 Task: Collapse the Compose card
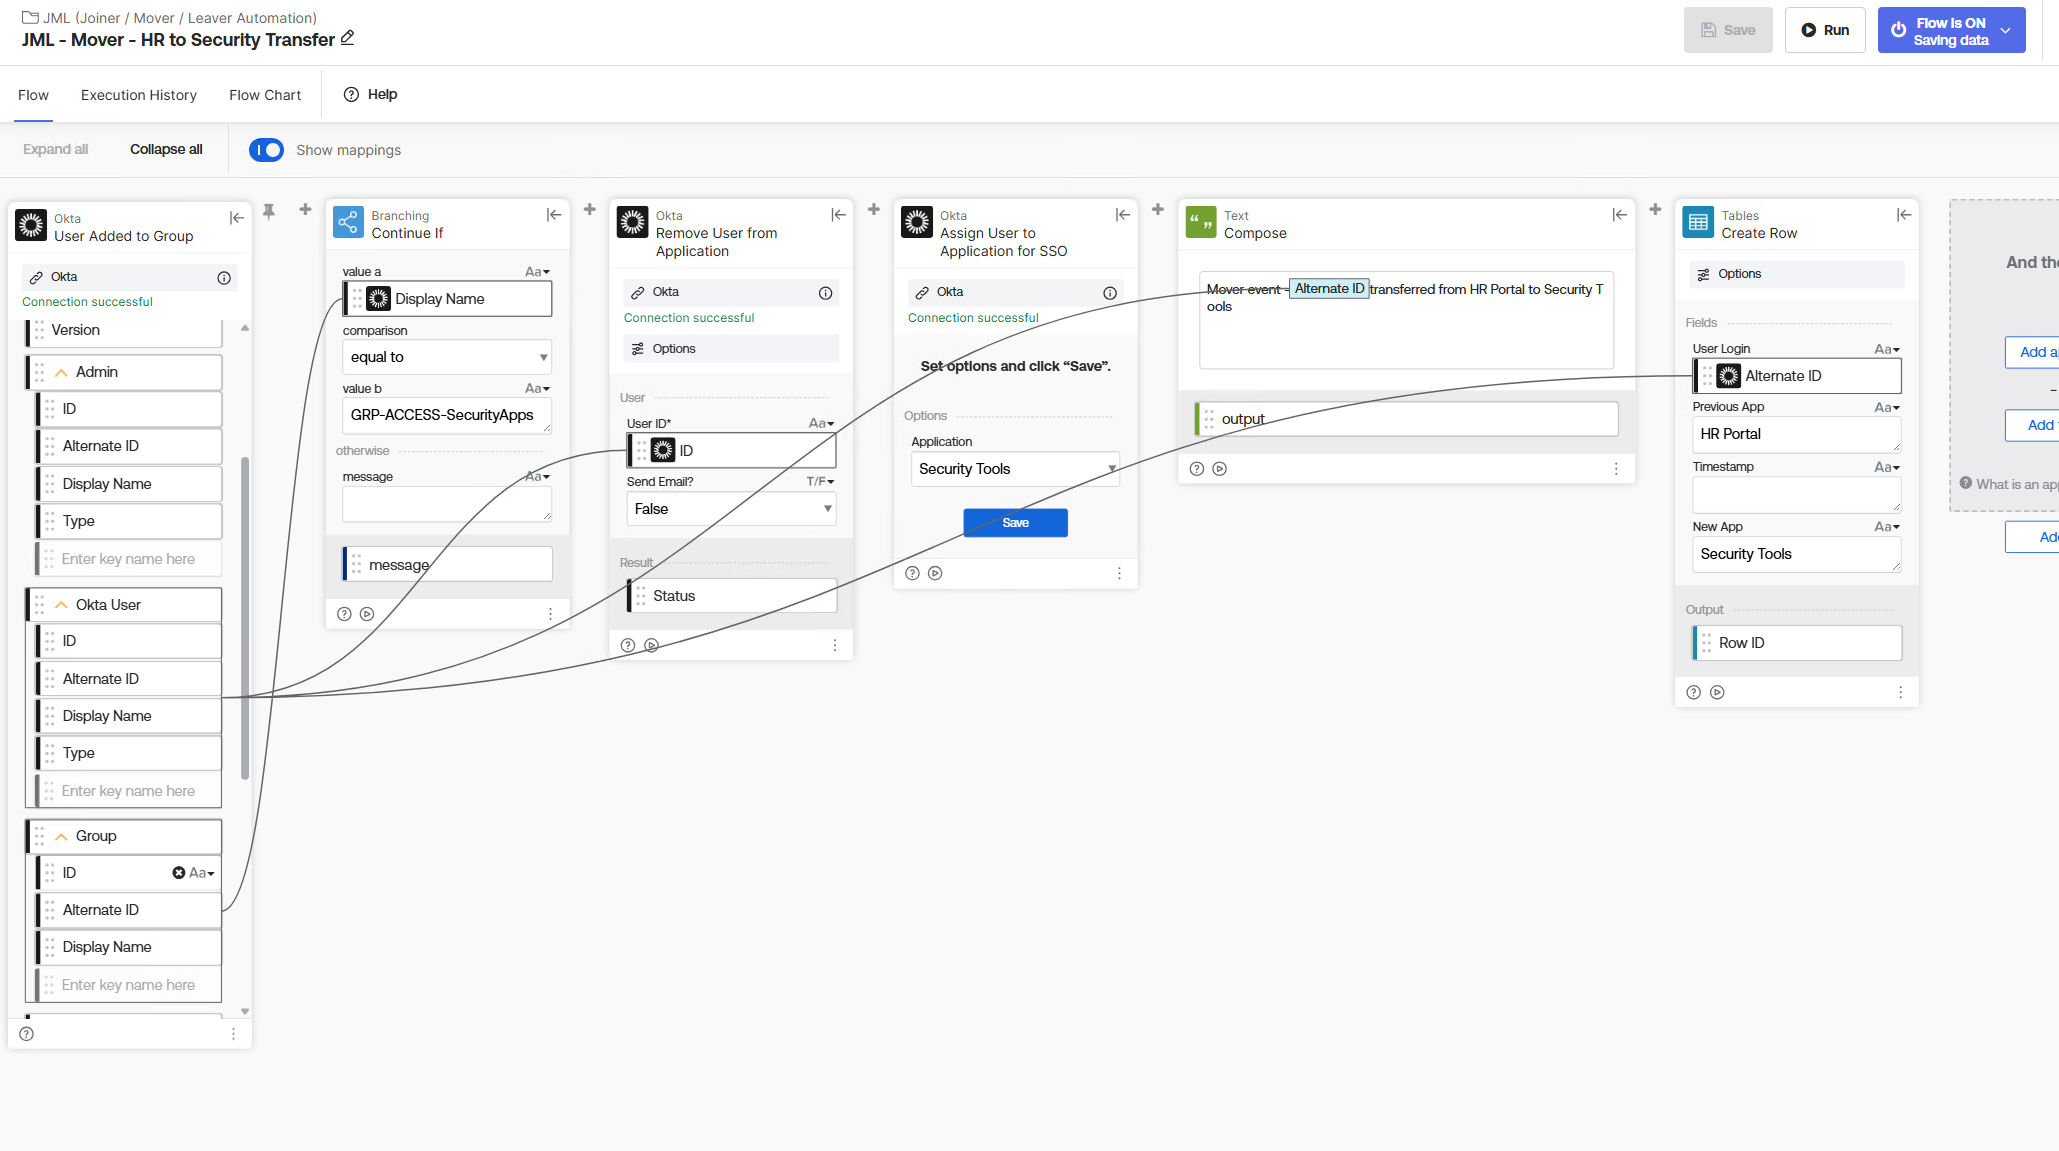(x=1620, y=215)
